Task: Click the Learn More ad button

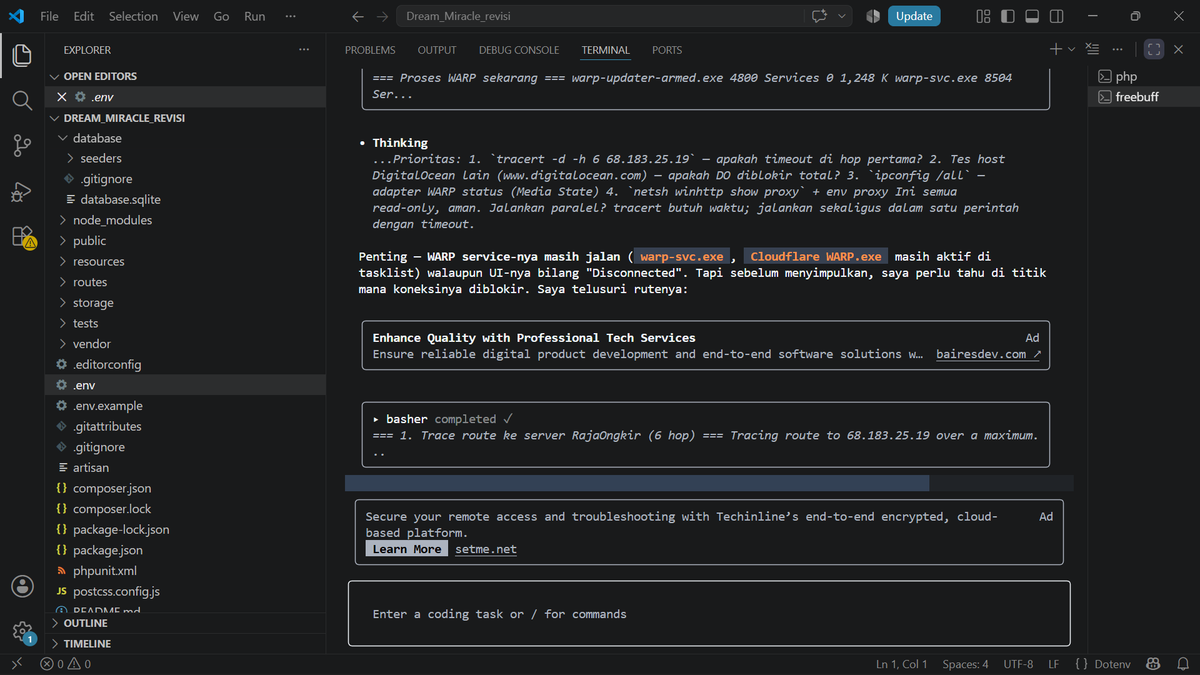Action: (406, 549)
